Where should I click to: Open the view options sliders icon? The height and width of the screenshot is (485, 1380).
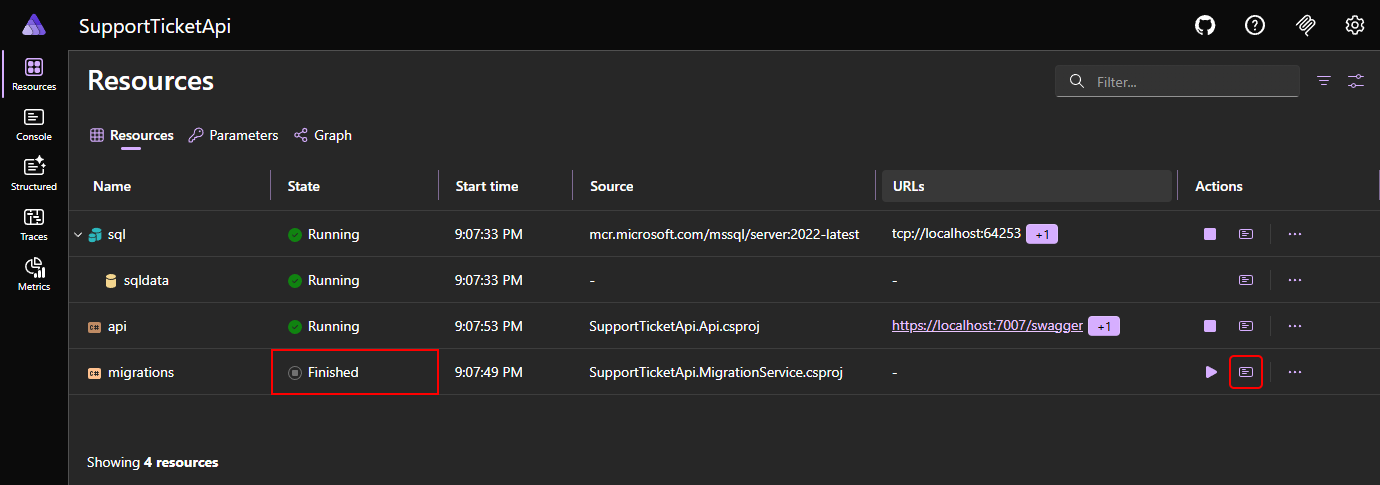pos(1356,81)
